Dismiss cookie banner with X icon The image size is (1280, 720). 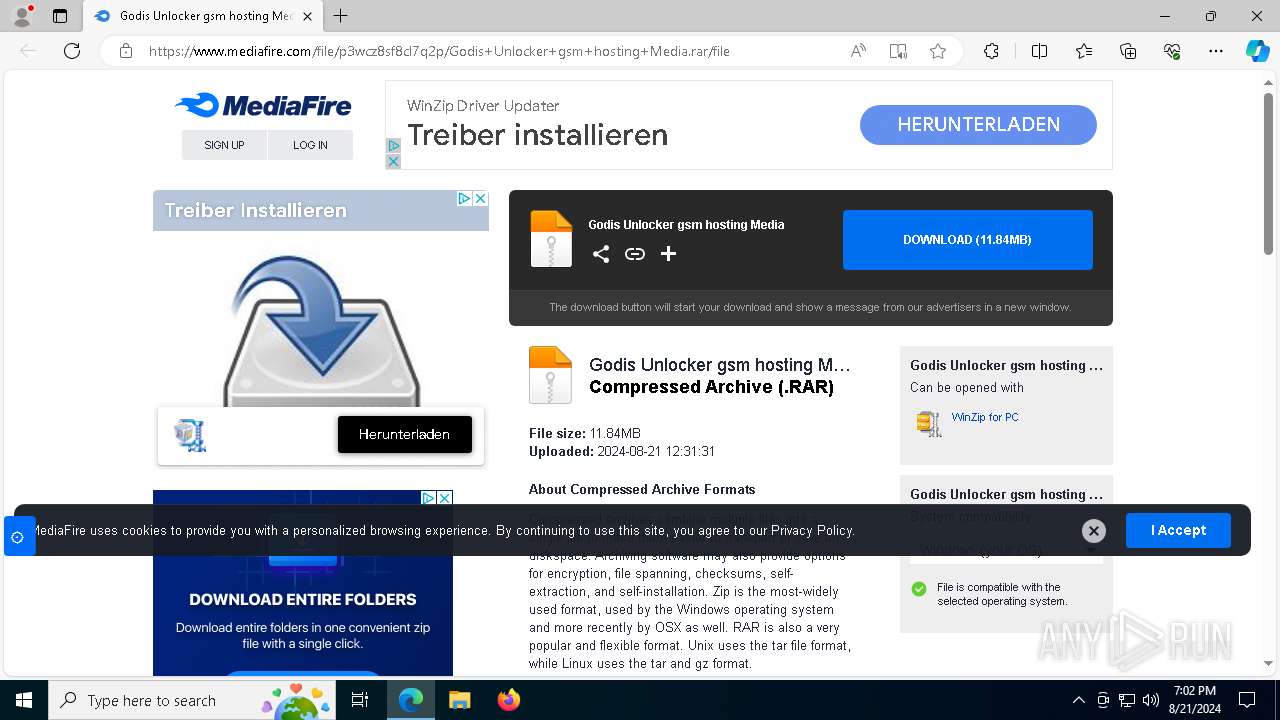click(x=1094, y=531)
